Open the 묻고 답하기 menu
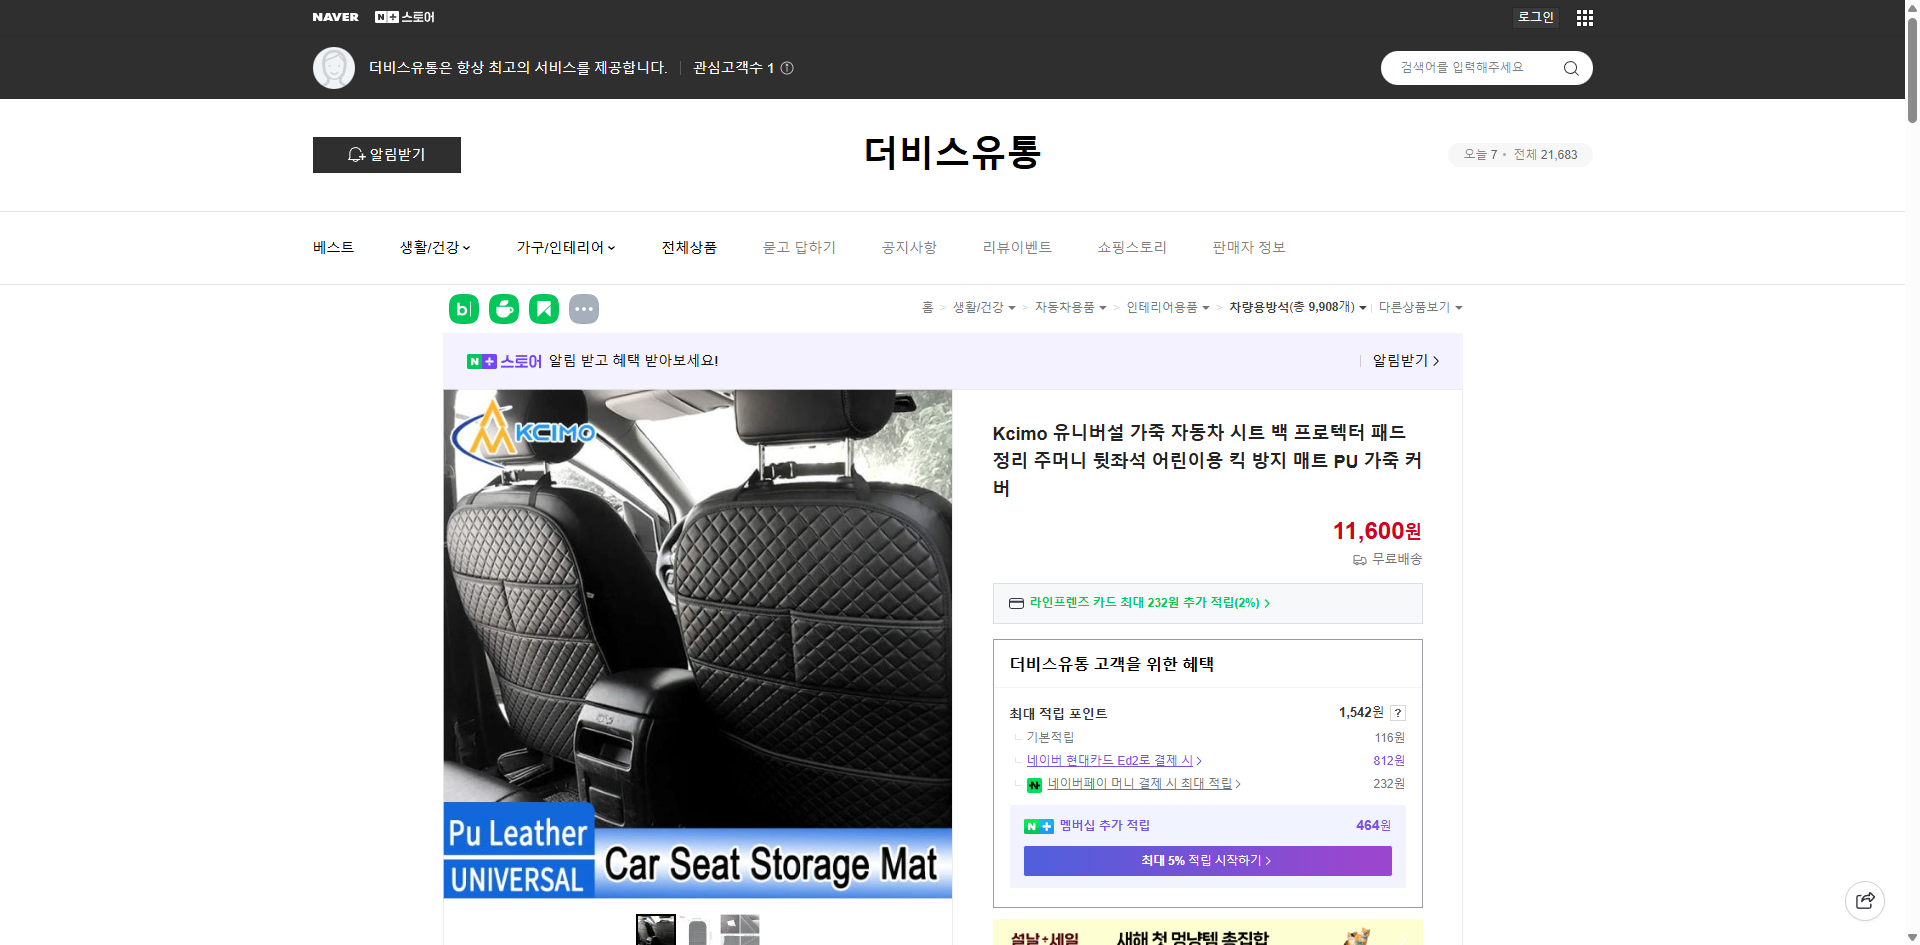This screenshot has width=1920, height=945. [x=798, y=247]
